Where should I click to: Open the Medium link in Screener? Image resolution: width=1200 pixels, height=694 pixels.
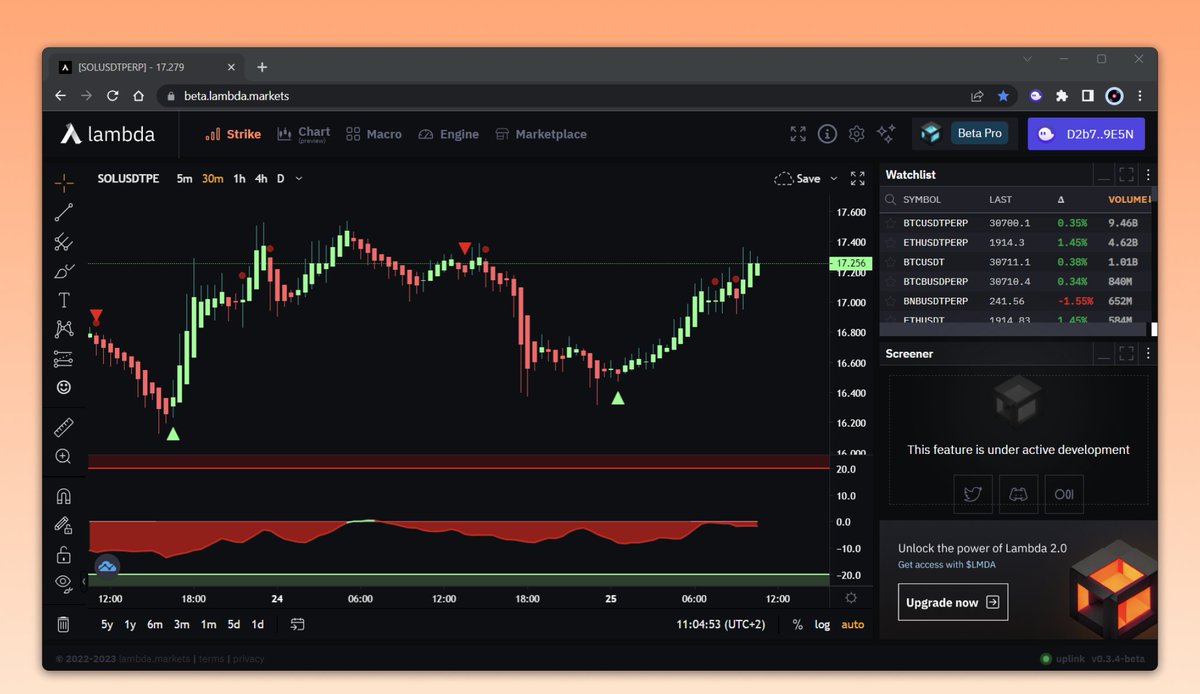tap(1065, 494)
